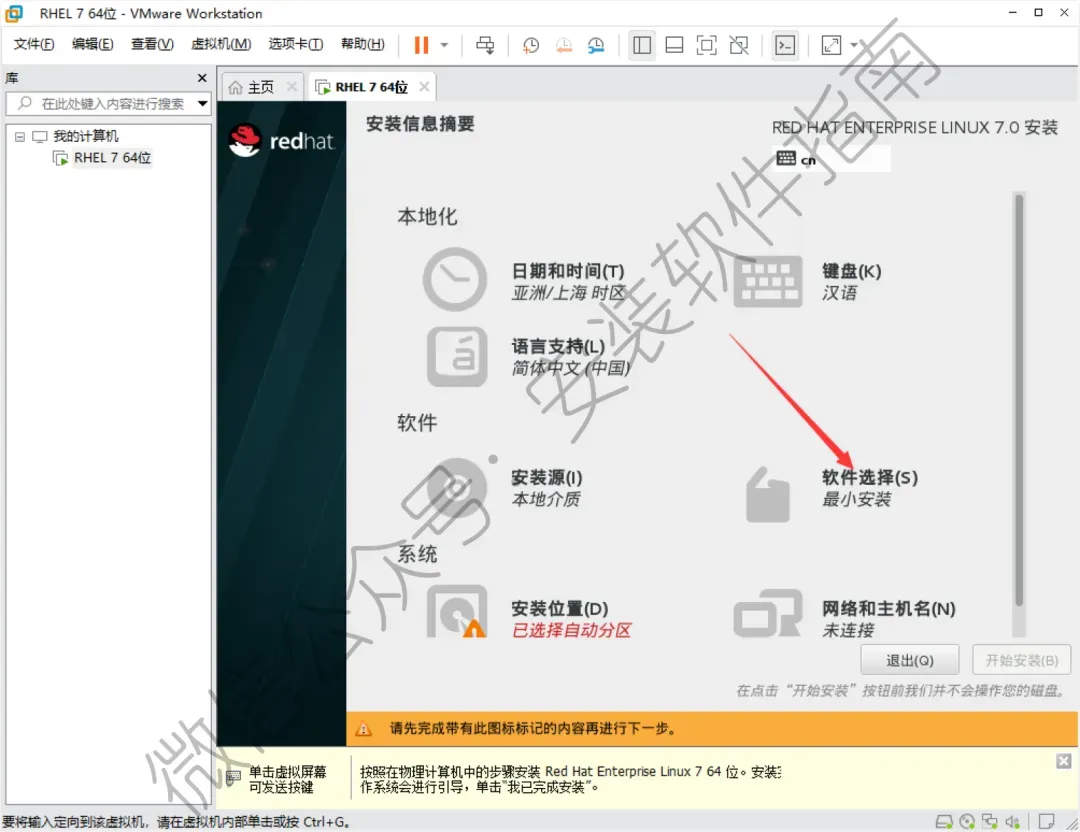Open 键盘(K) keyboard icon
The image size is (1080, 832).
point(768,282)
